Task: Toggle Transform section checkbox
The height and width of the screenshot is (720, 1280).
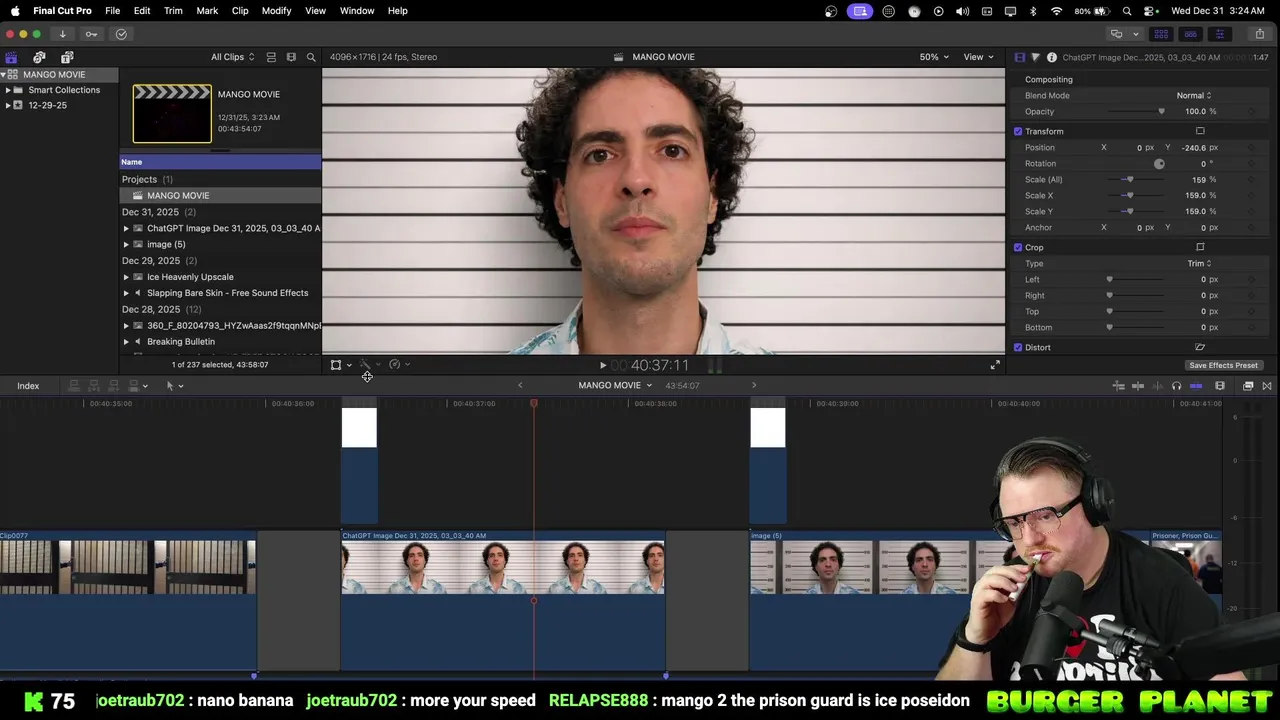Action: tap(1018, 131)
